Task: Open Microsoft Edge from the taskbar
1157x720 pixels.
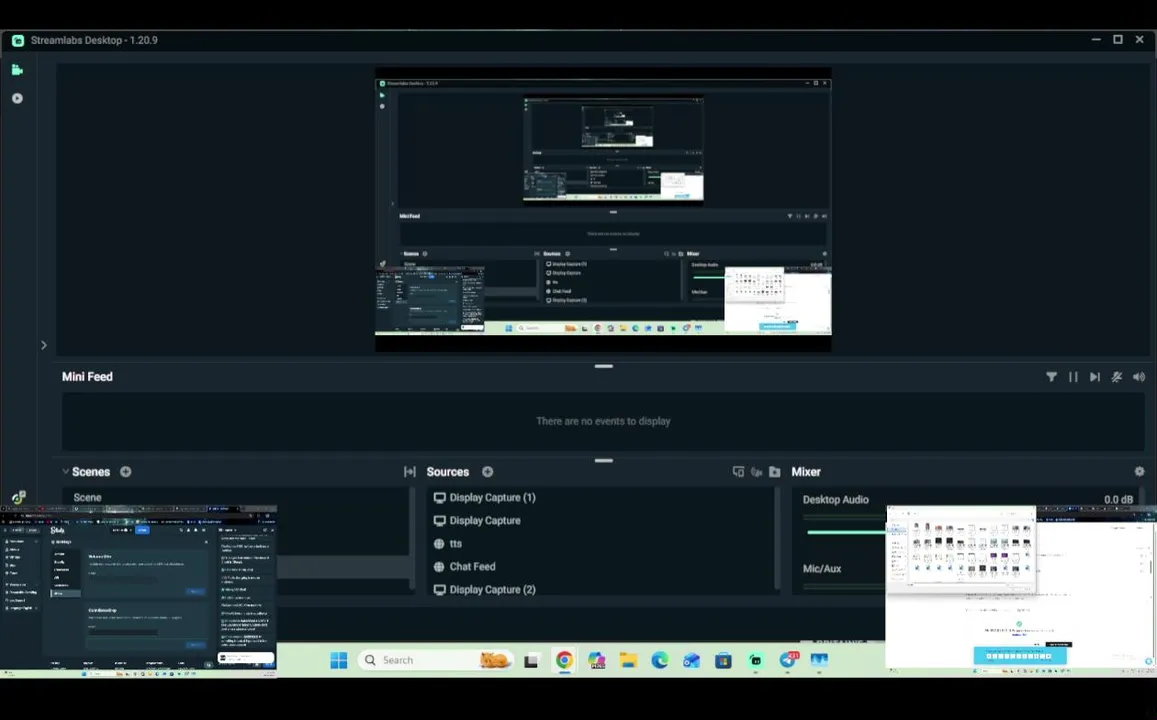Action: click(x=660, y=660)
